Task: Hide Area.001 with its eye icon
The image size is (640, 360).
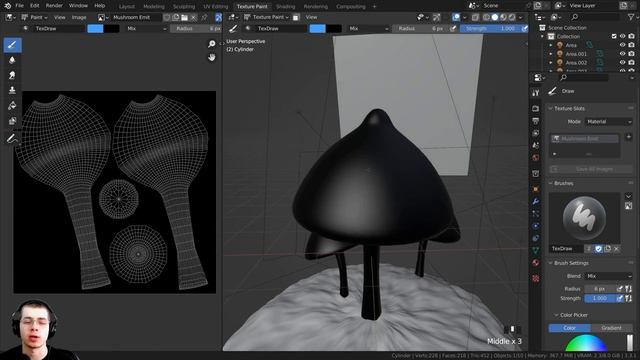Action: point(622,53)
